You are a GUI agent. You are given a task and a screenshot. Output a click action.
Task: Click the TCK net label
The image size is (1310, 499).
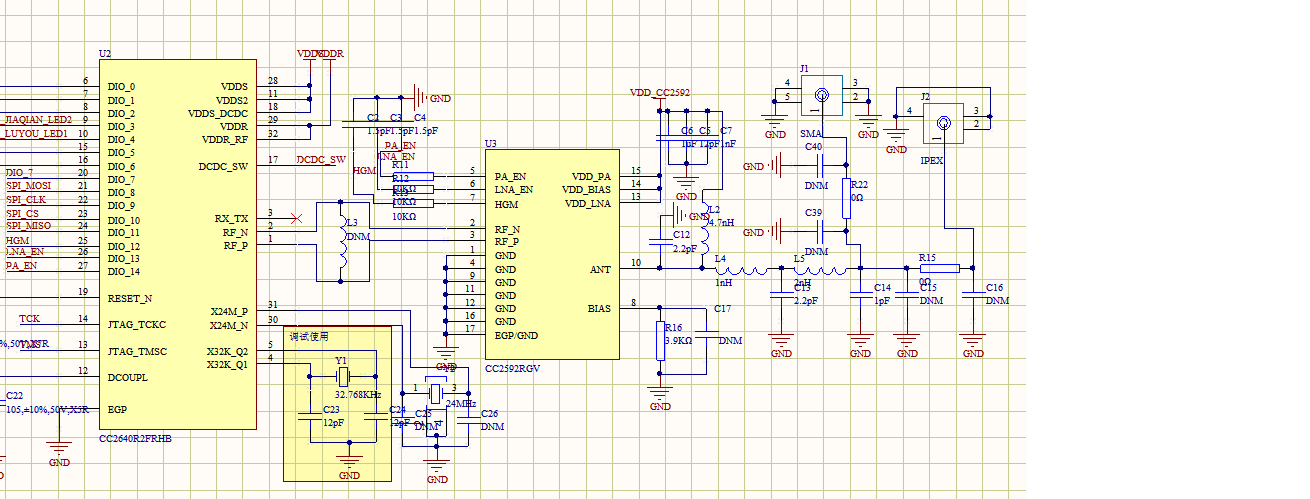click(30, 319)
